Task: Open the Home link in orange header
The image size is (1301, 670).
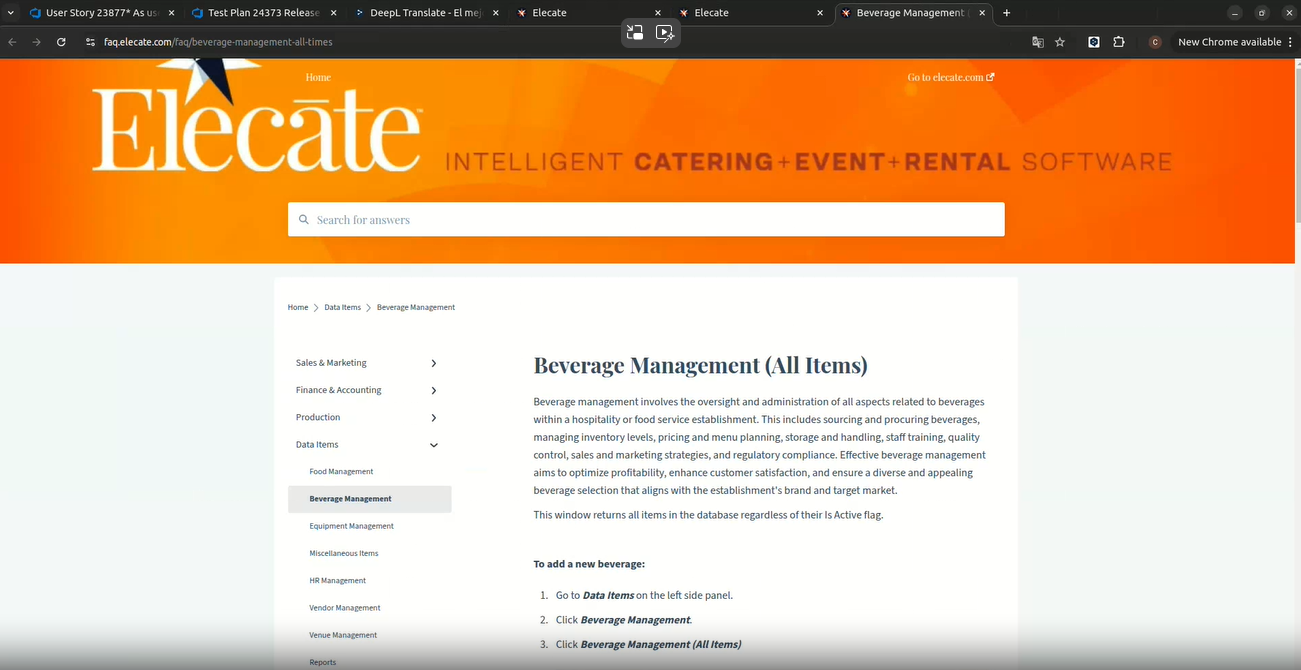Action: tap(318, 77)
